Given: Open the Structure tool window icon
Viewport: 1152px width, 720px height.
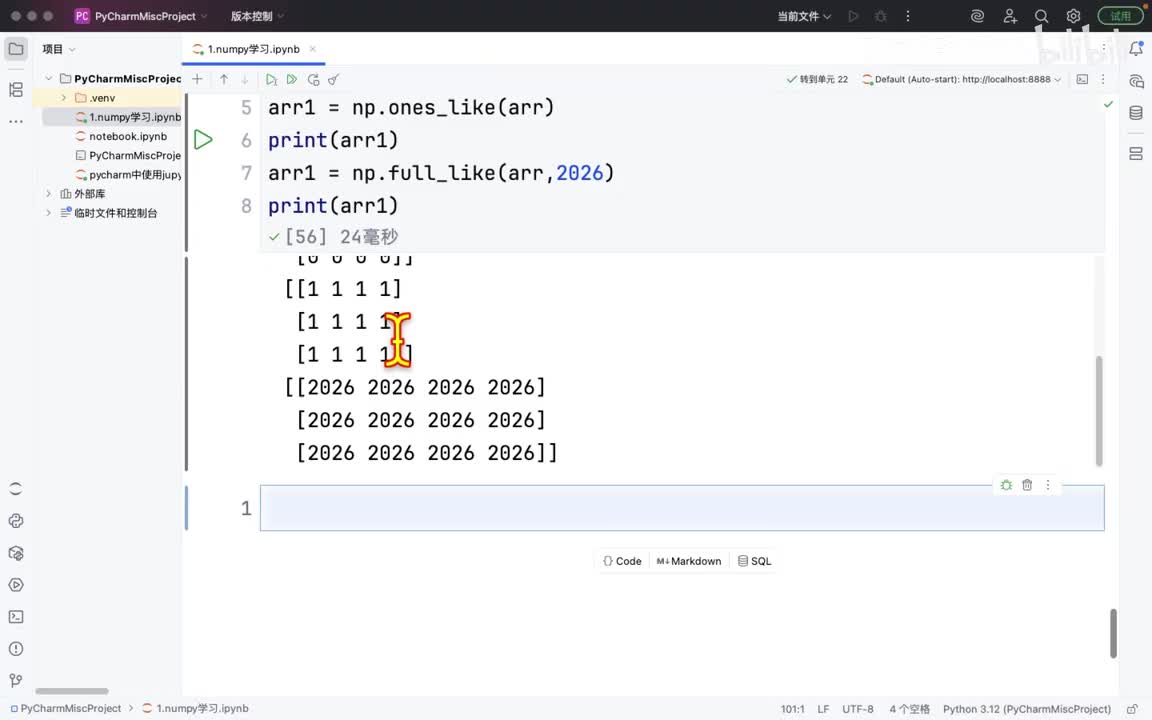Looking at the screenshot, I should (x=16, y=90).
